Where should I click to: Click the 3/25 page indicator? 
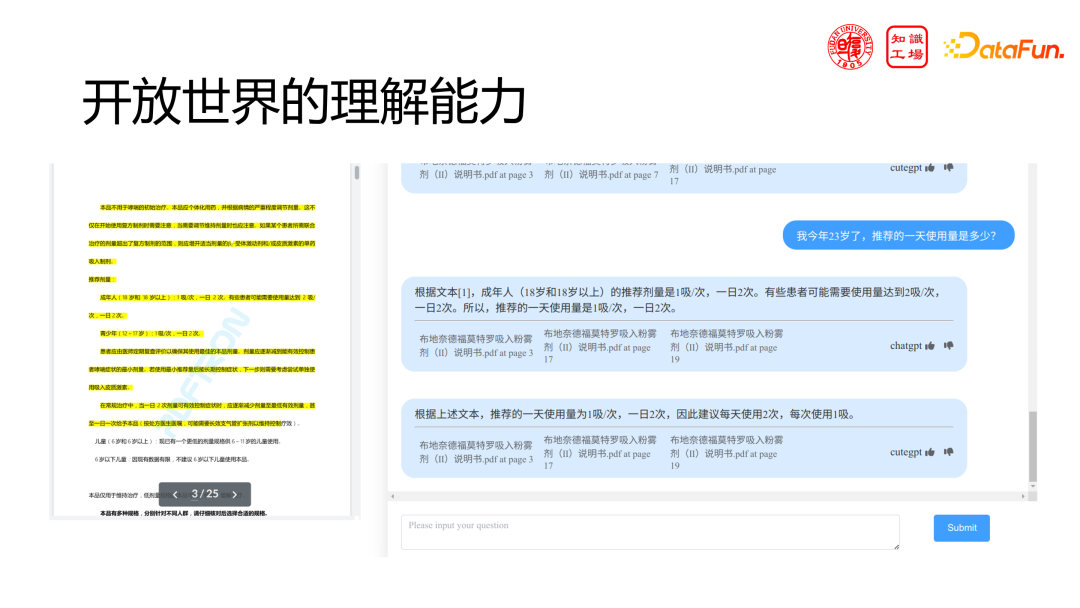pyautogui.click(x=204, y=493)
